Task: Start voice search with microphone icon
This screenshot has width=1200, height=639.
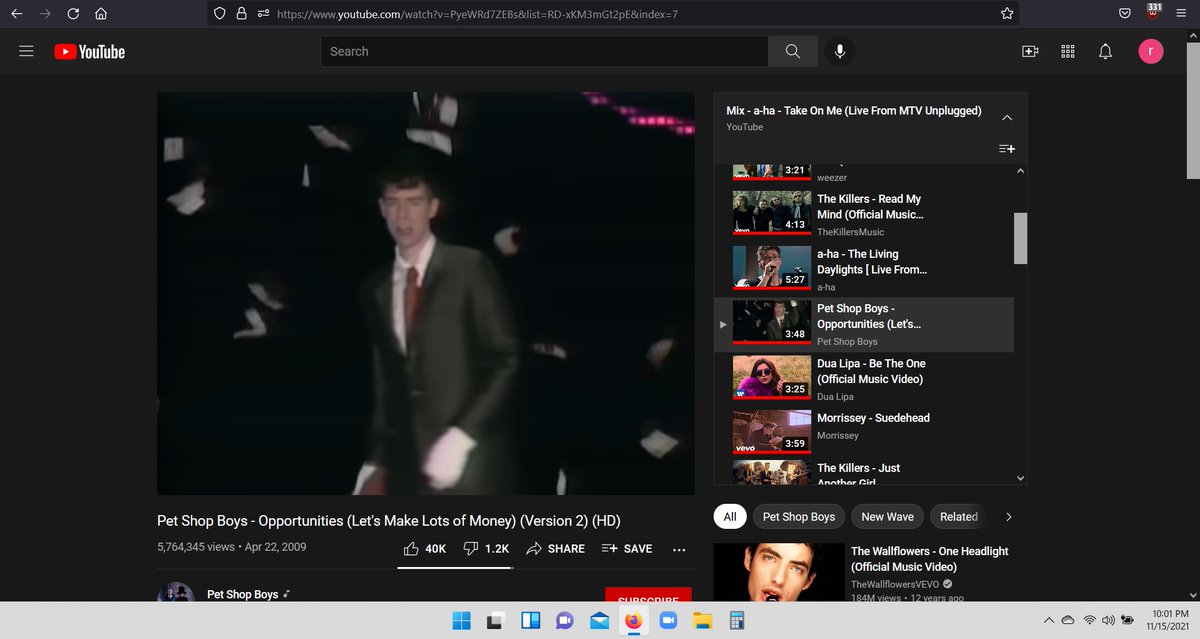Action: [840, 51]
